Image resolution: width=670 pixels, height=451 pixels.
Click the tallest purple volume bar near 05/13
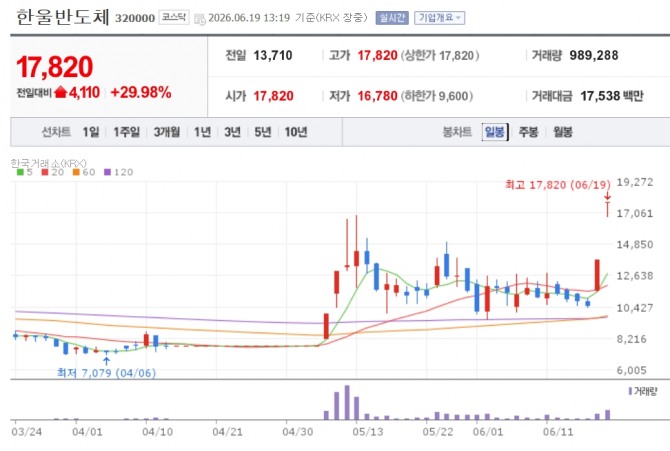[x=347, y=403]
